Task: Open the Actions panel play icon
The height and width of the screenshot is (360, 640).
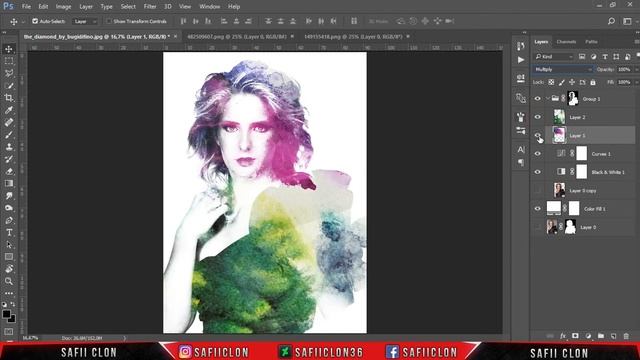Action: 520,60
